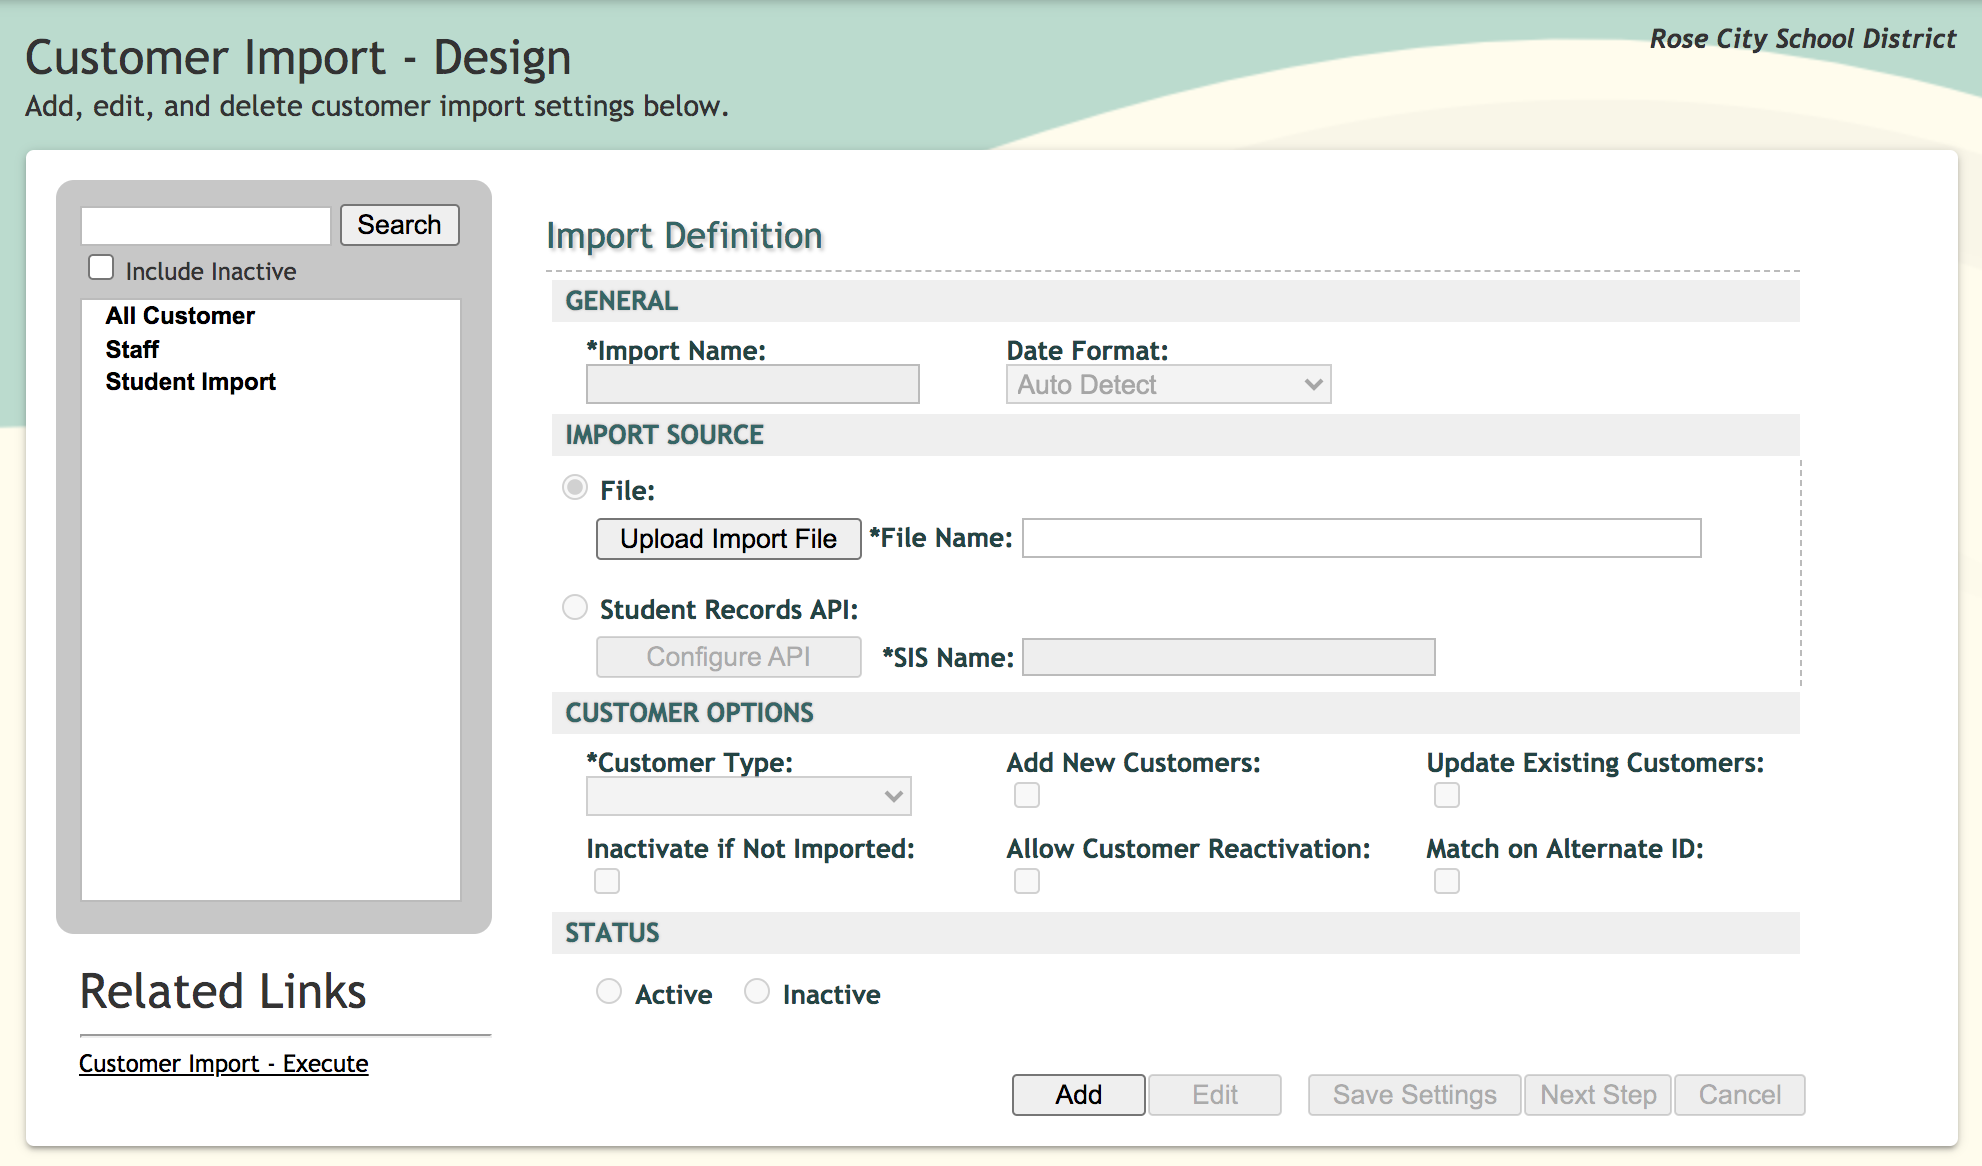Select the Student Records API radio
This screenshot has width=1982, height=1166.
click(x=575, y=607)
